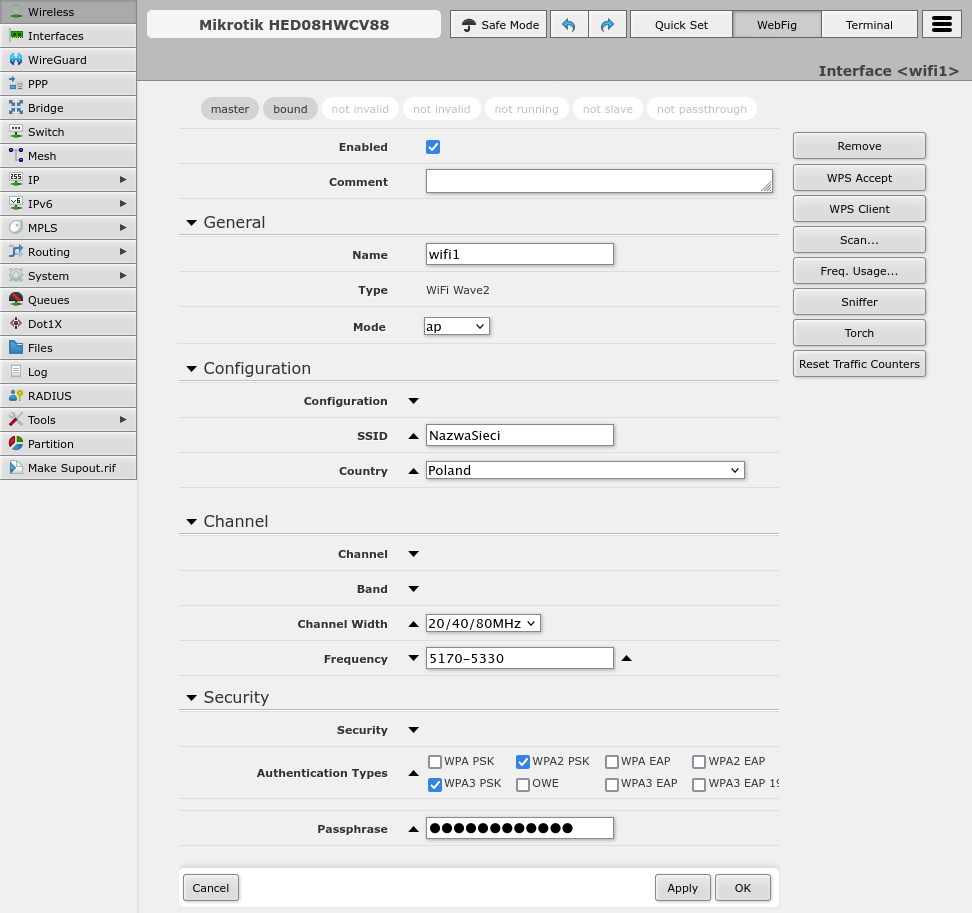Uncheck the Enabled checkbox

433,147
